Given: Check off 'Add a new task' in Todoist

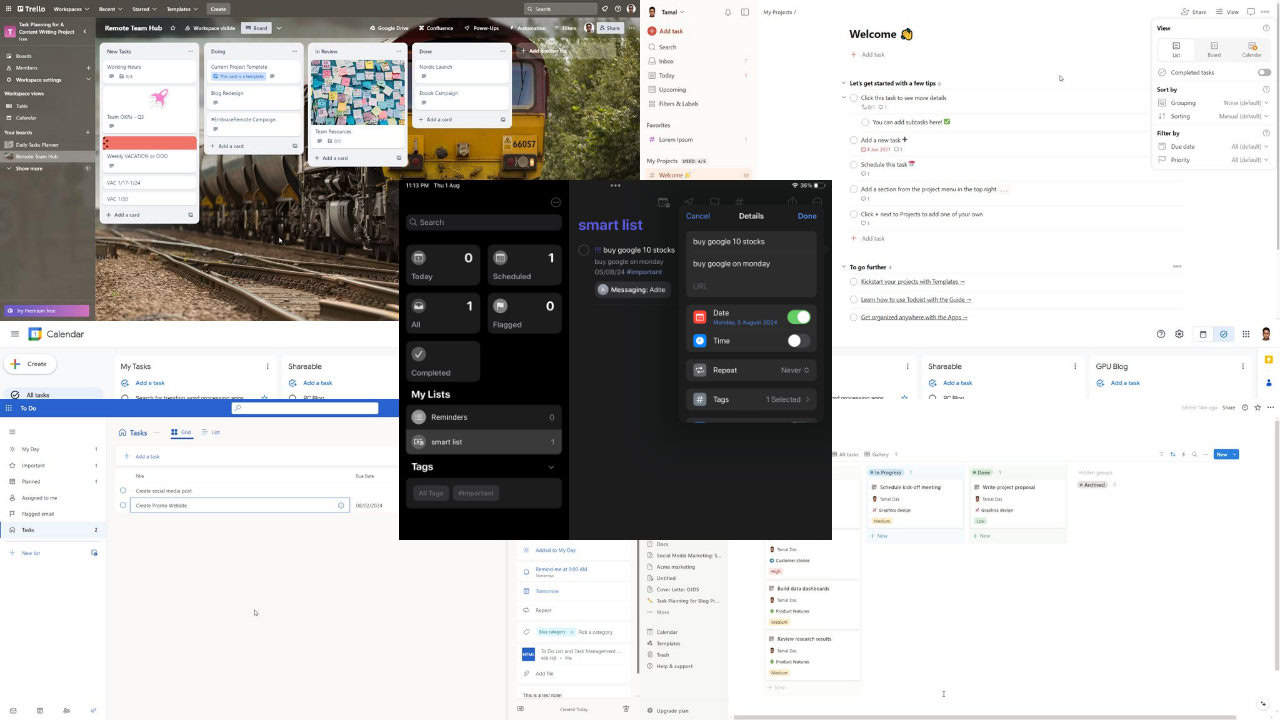Looking at the screenshot, I should click(854, 140).
